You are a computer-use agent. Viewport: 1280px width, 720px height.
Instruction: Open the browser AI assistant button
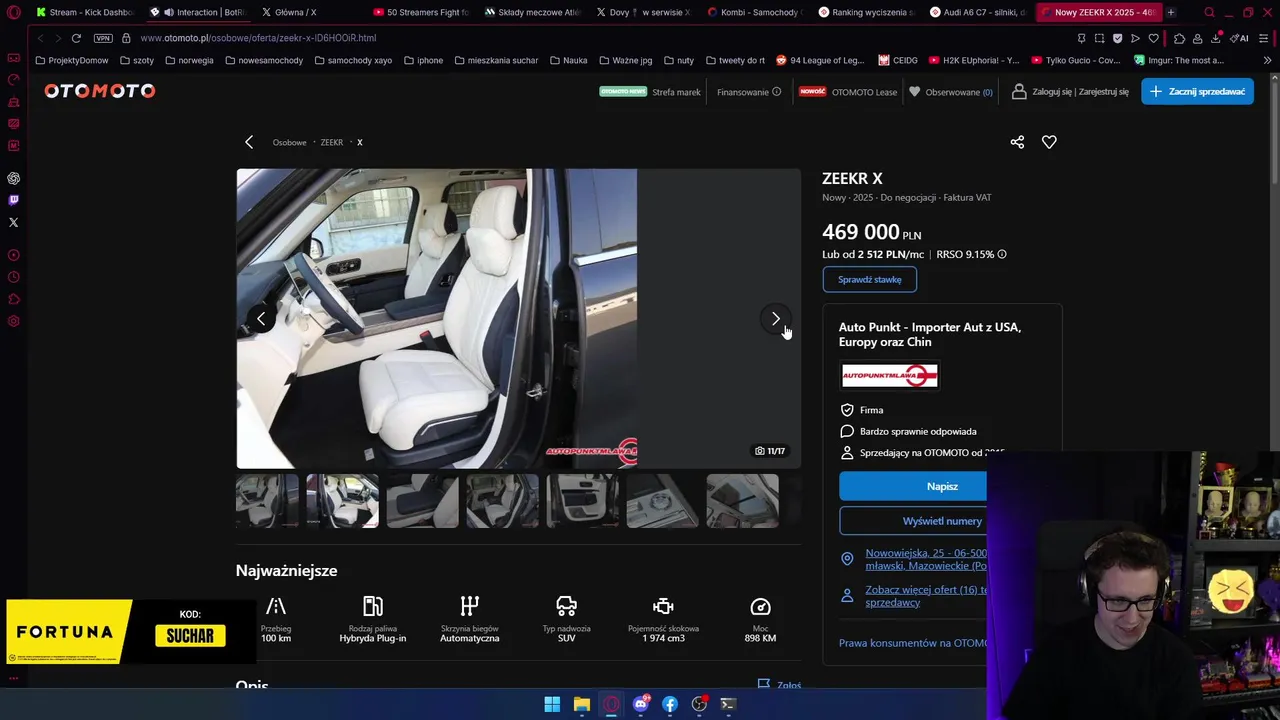[1240, 38]
